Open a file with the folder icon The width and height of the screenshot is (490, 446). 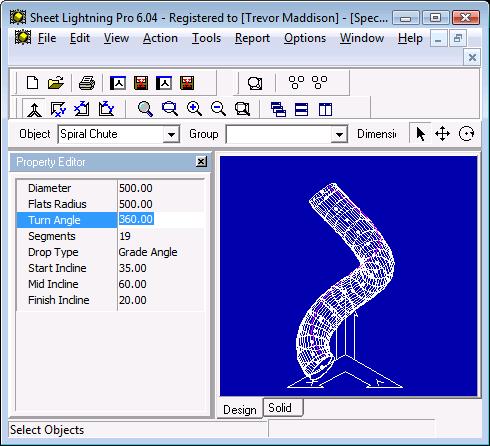click(56, 82)
